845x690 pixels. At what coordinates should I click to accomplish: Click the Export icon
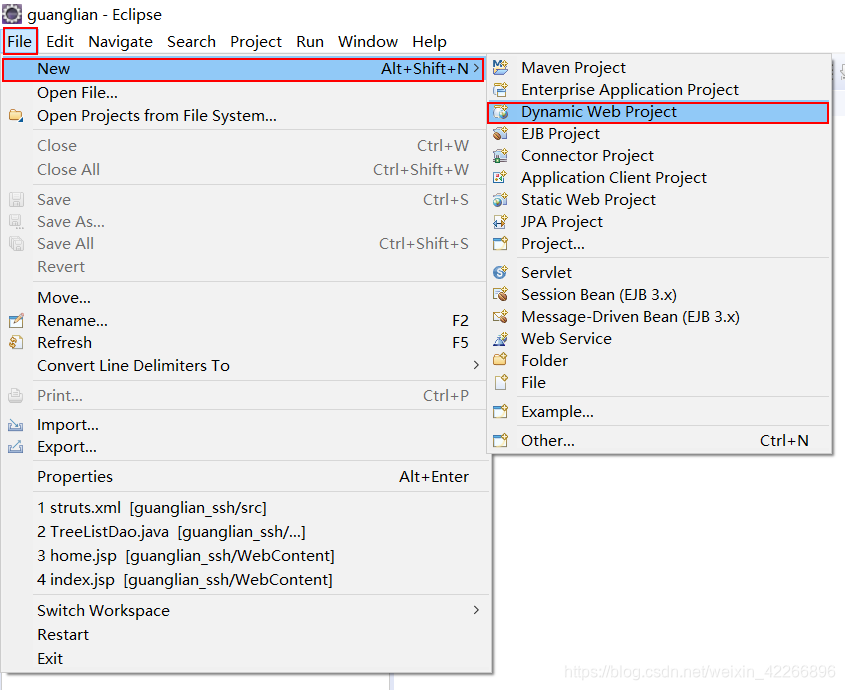coord(16,447)
